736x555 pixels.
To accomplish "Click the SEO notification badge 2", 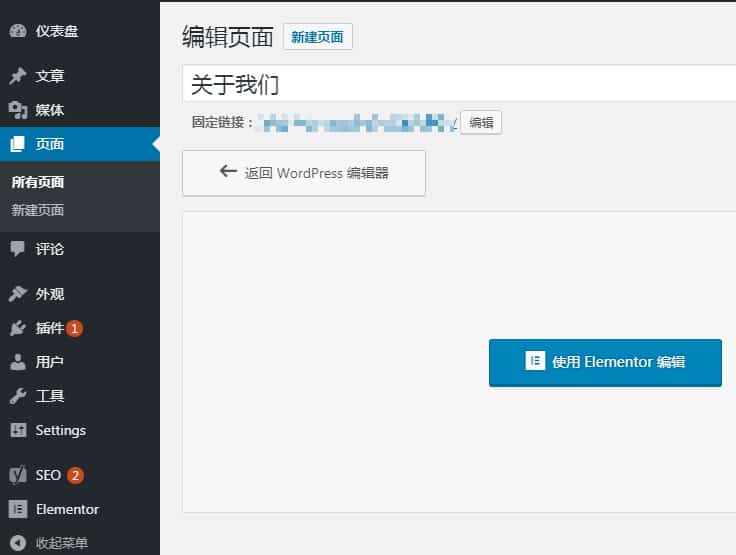I will click(x=75, y=475).
